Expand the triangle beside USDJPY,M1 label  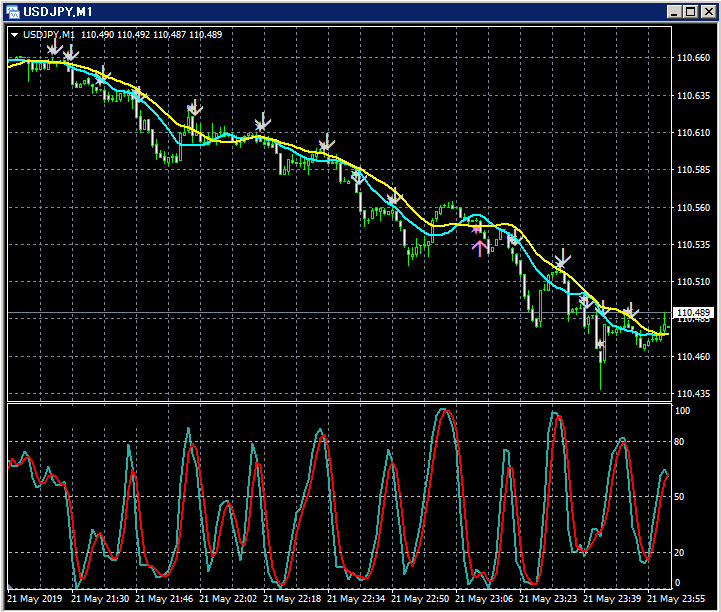click(14, 34)
